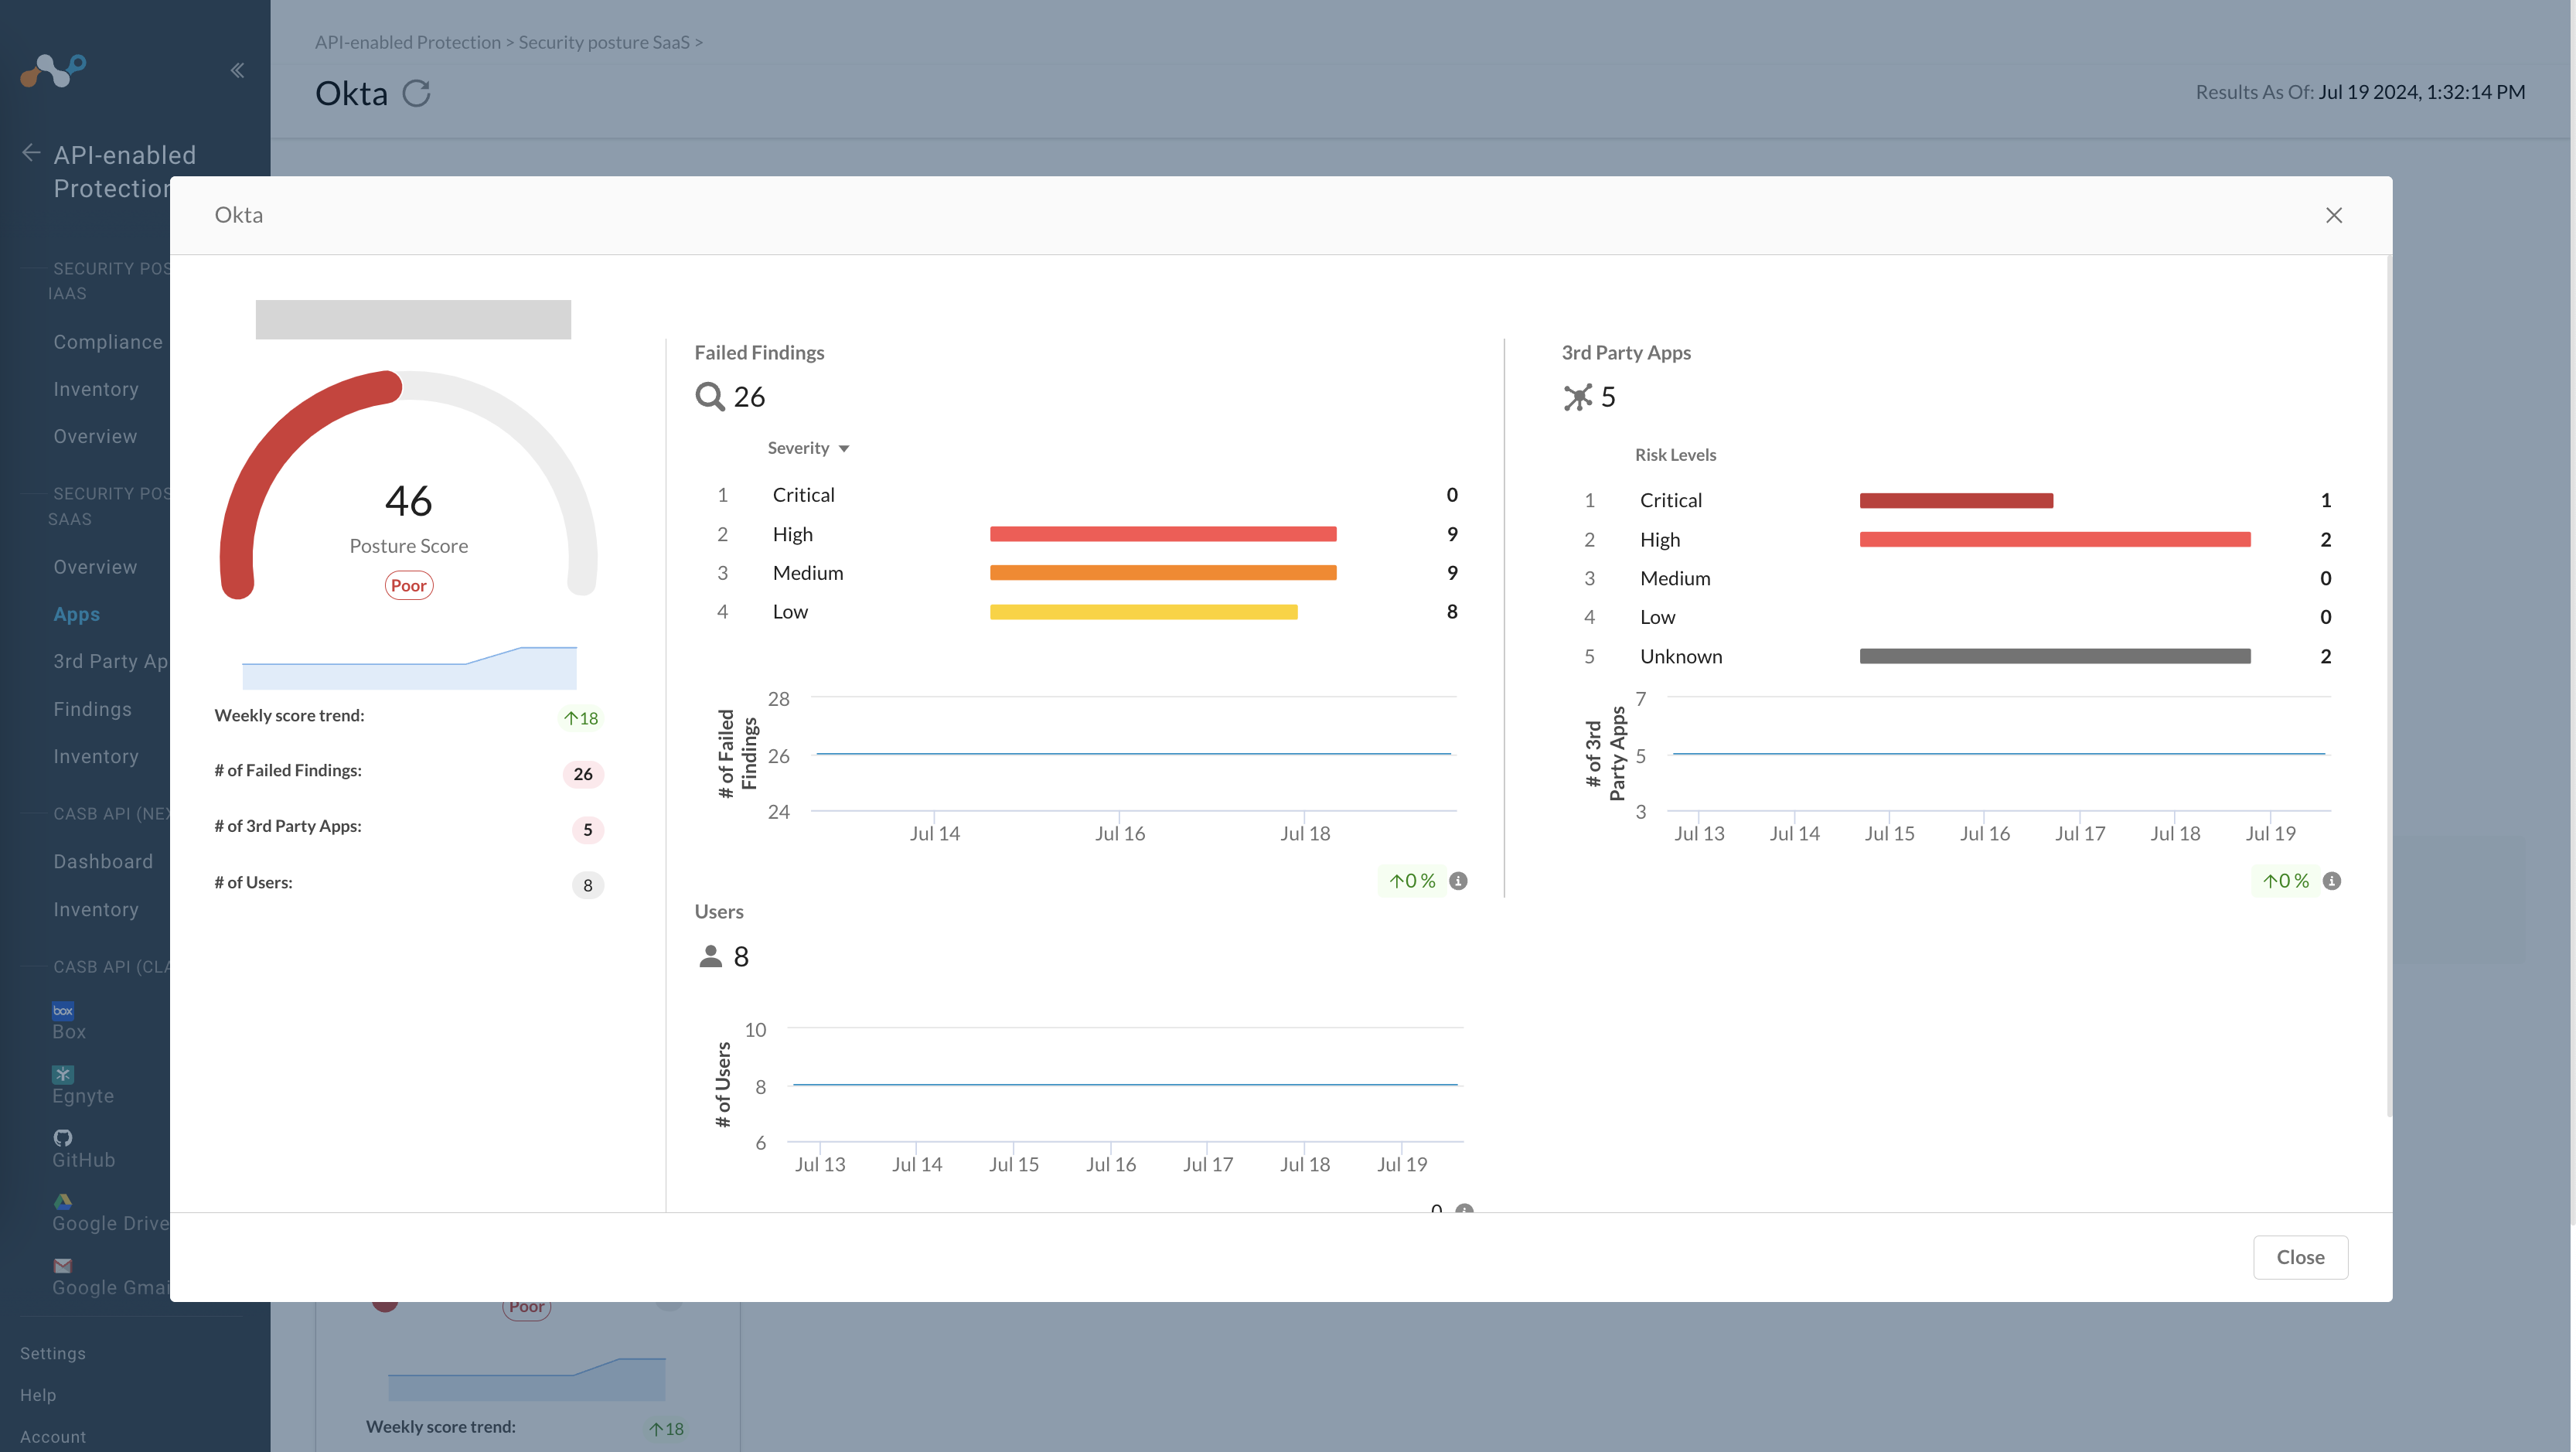Navigate to Settings in the sidebar

52,1352
